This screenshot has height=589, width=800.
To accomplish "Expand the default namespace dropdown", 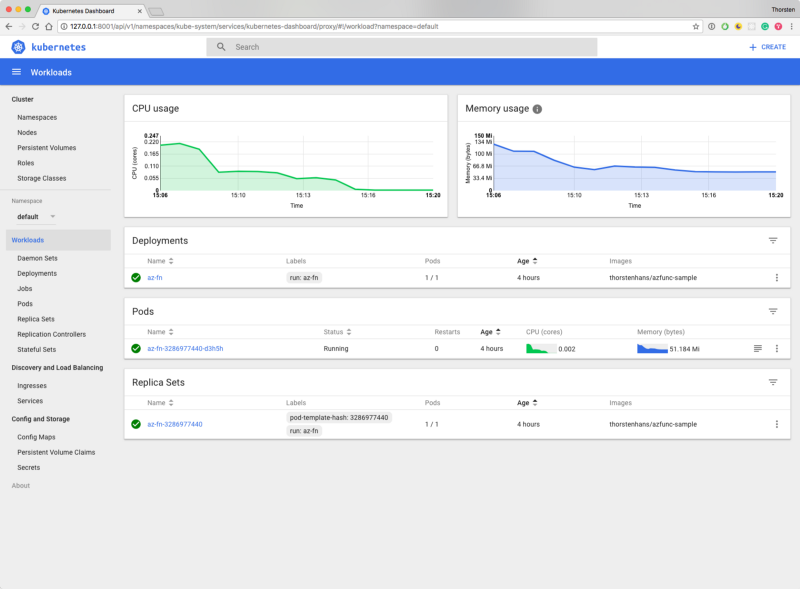I will coord(52,217).
